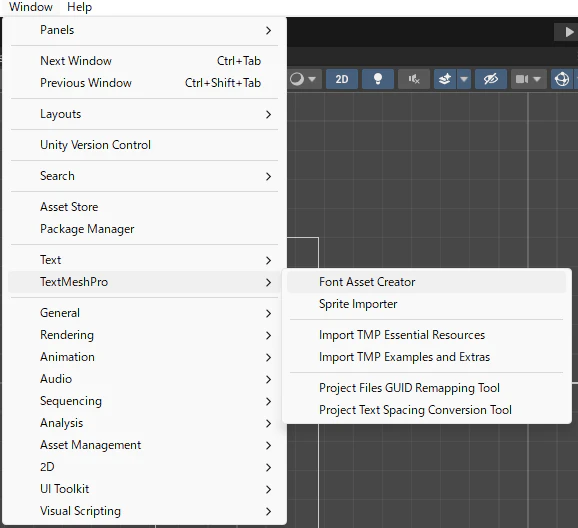The width and height of the screenshot is (578, 528).
Task: Open the Package Manager
Action: pos(144,229)
